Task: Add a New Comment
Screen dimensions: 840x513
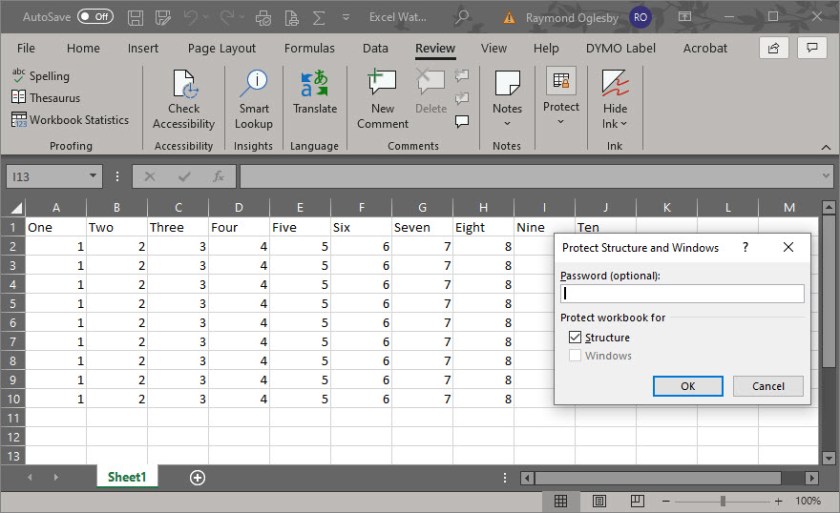Action: (382, 100)
